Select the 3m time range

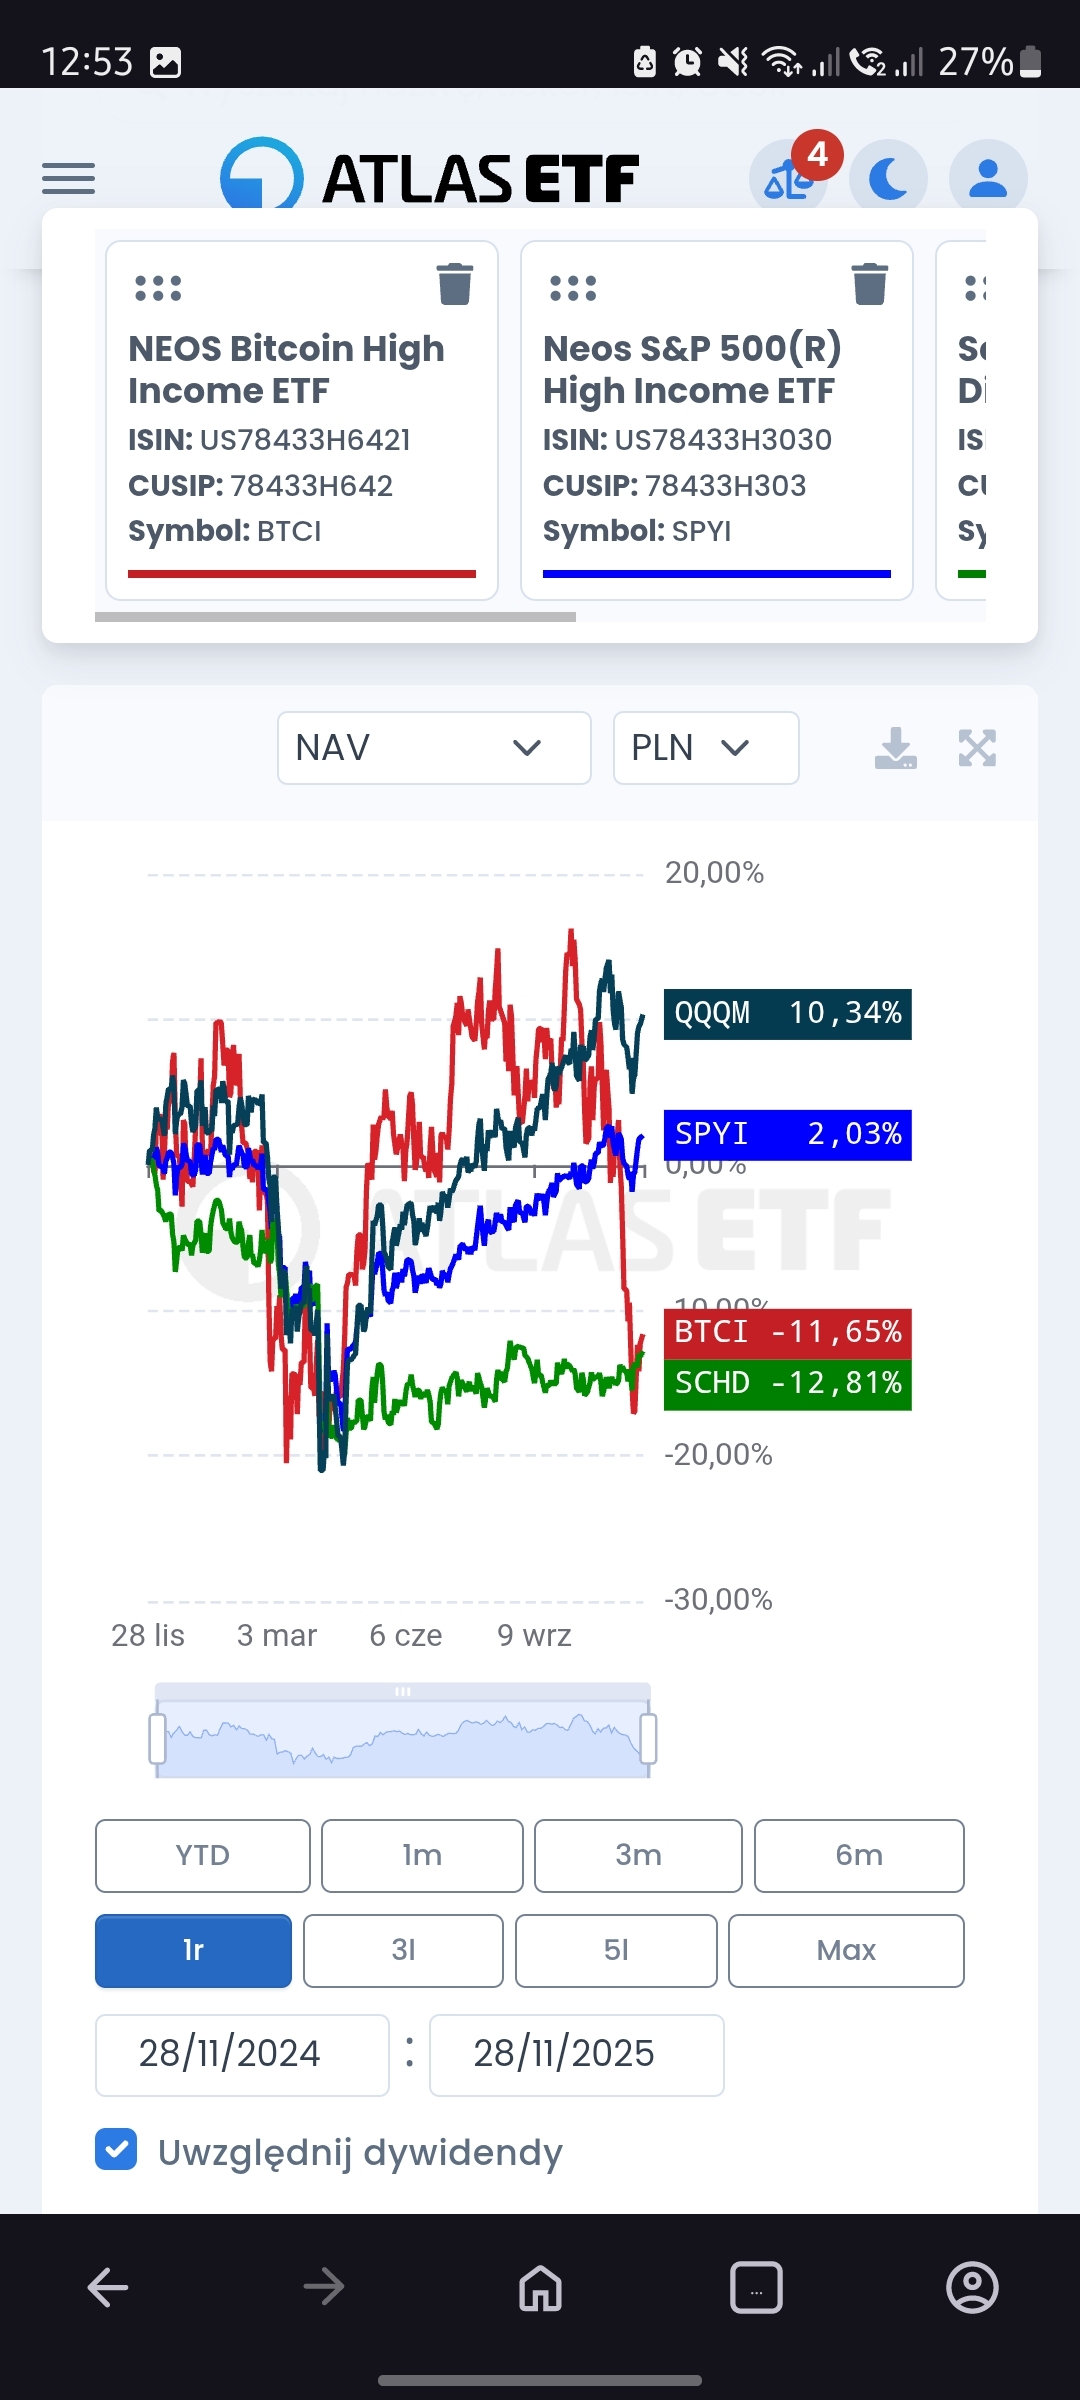coord(638,1856)
